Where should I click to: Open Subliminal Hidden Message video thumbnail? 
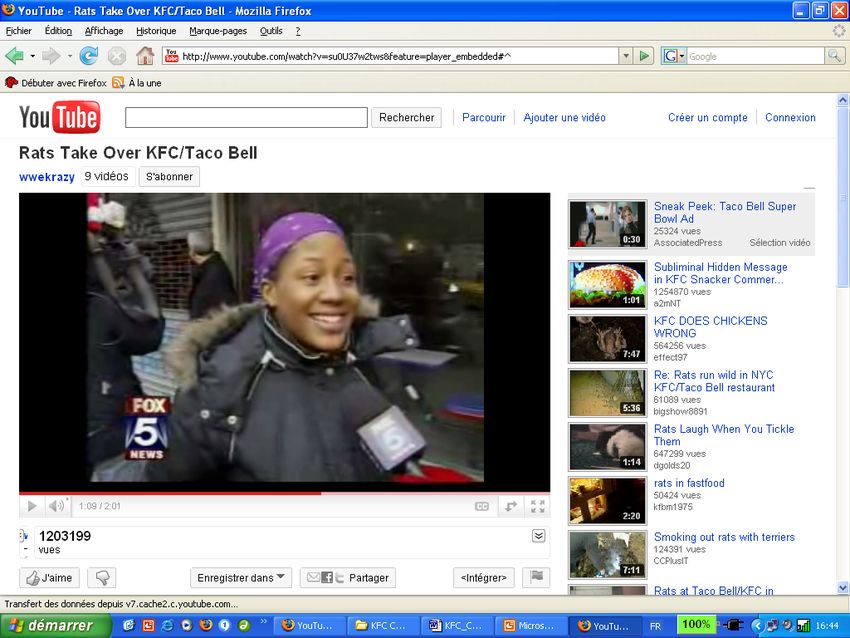[608, 285]
